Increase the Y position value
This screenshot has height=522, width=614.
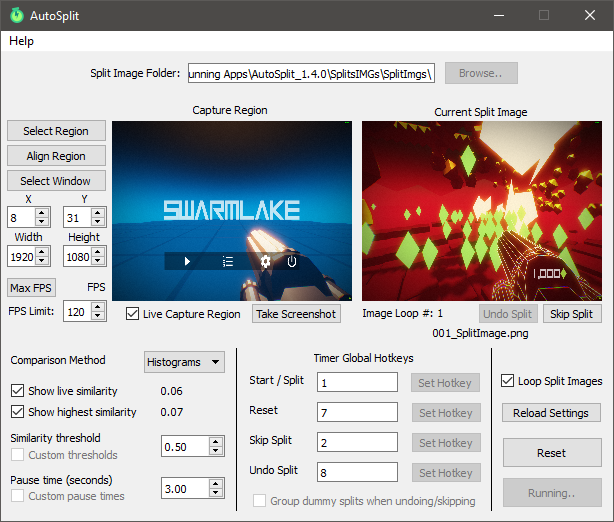(98, 213)
